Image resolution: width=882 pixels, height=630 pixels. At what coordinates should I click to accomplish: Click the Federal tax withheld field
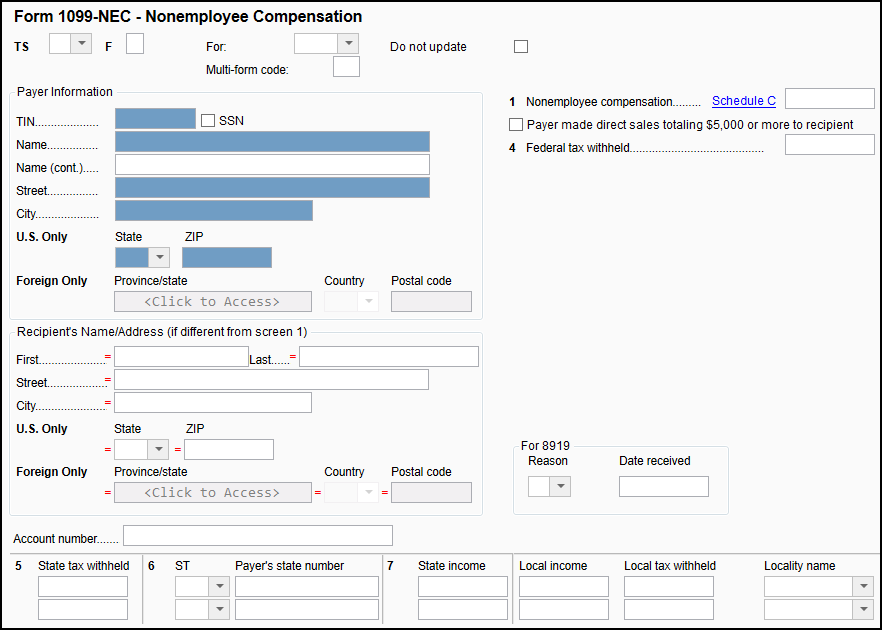(x=829, y=146)
